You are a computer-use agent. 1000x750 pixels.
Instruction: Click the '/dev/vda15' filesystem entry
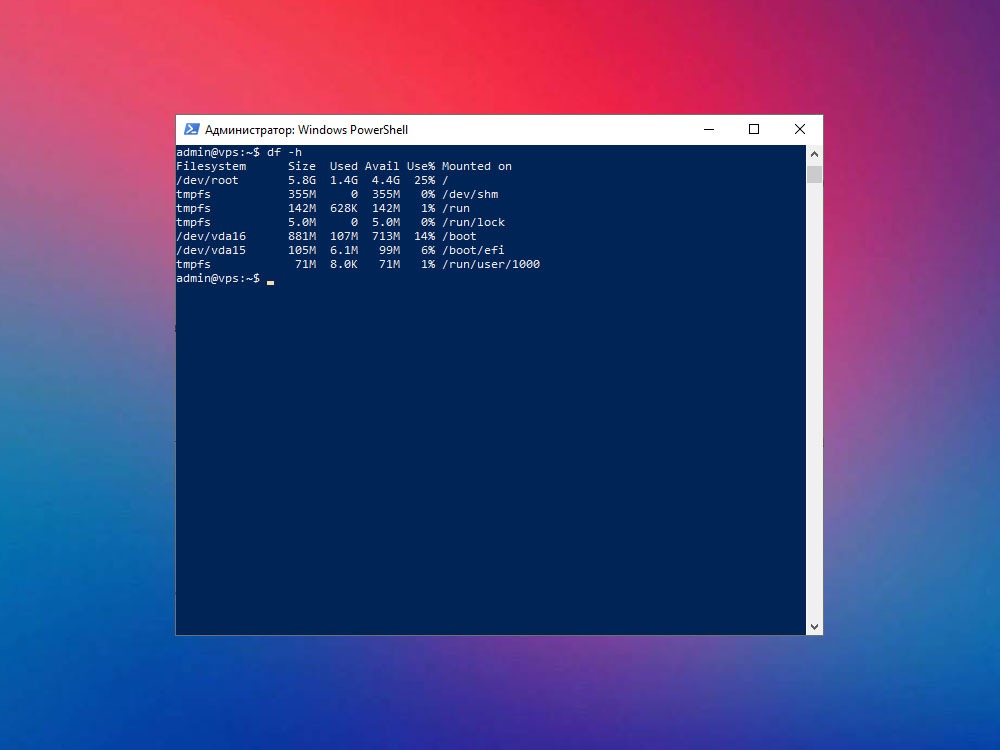coord(211,251)
